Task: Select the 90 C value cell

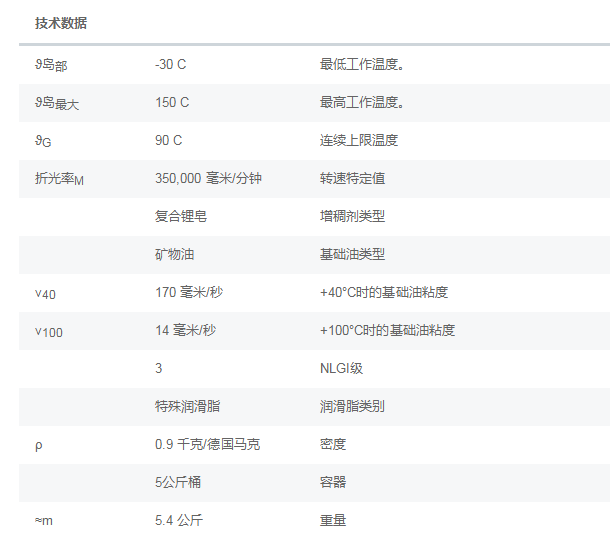Action: [x=168, y=140]
